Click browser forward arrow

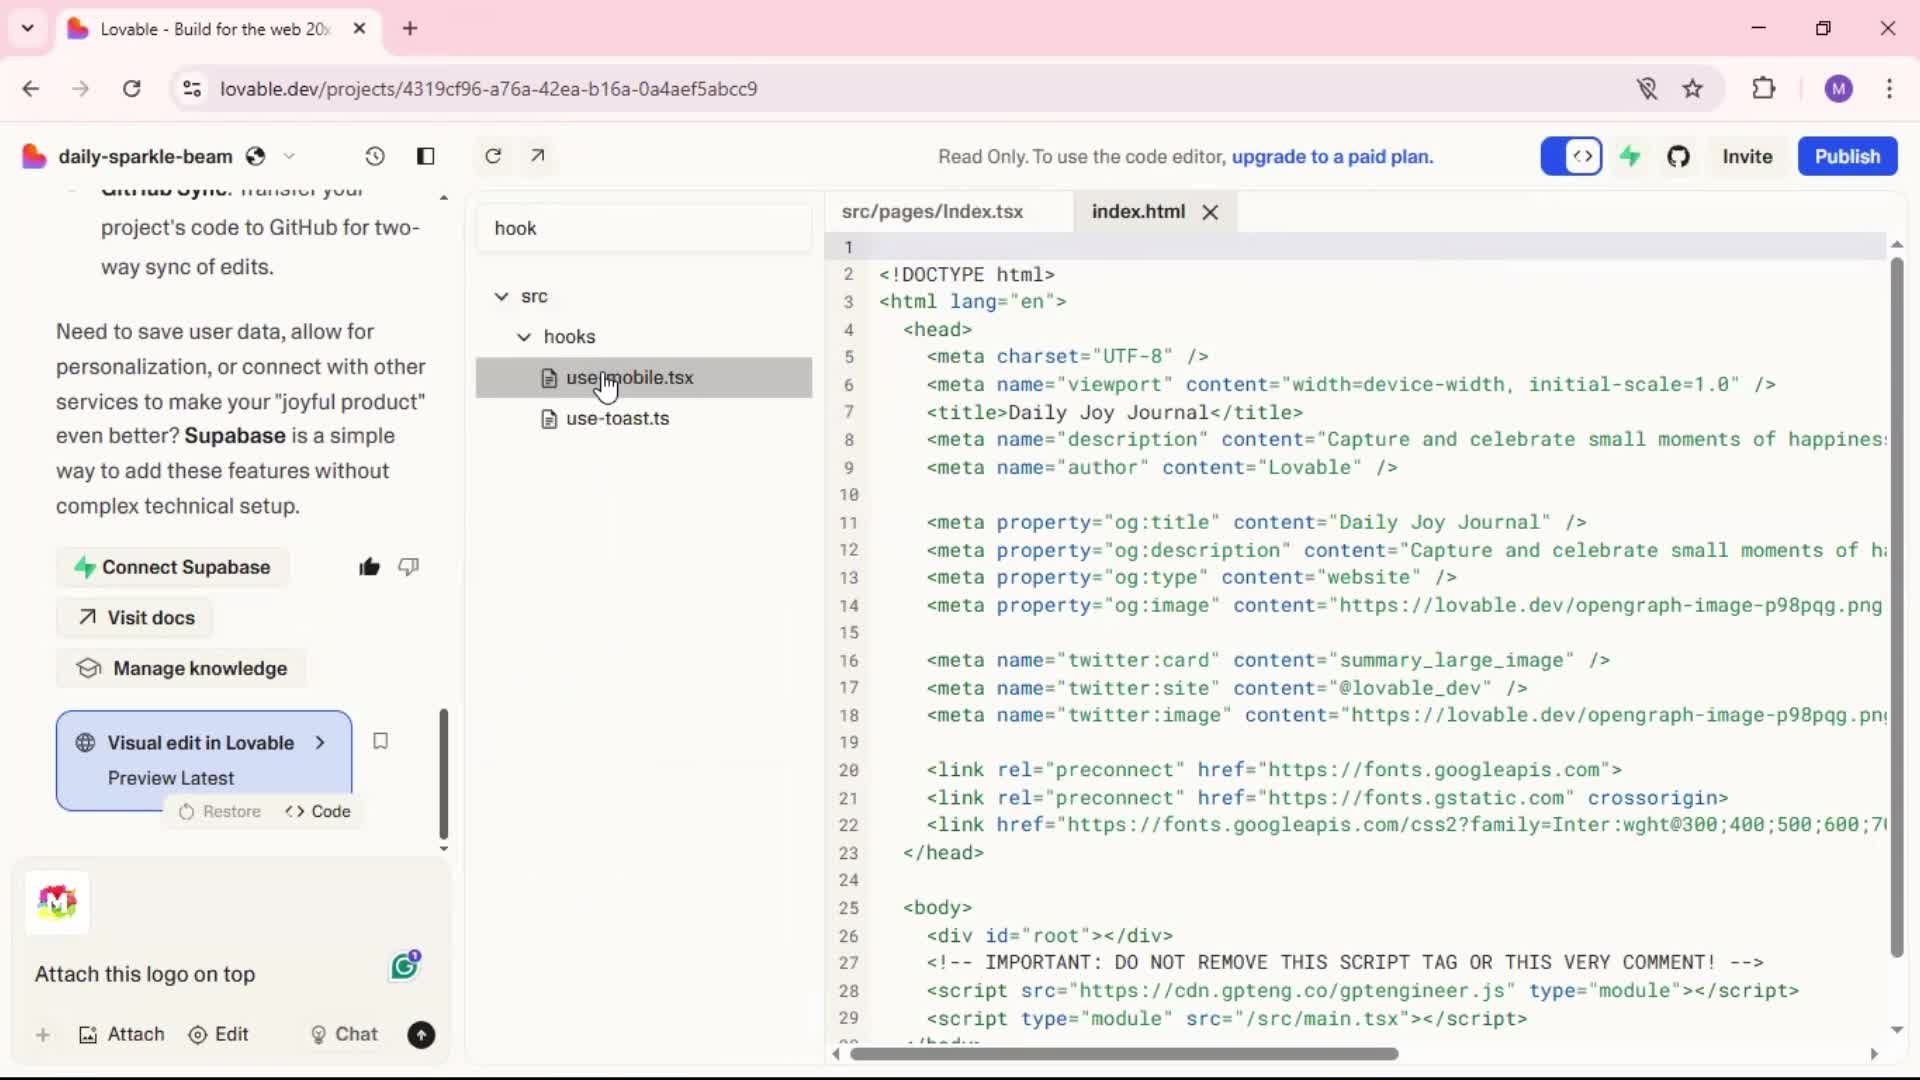pos(81,89)
